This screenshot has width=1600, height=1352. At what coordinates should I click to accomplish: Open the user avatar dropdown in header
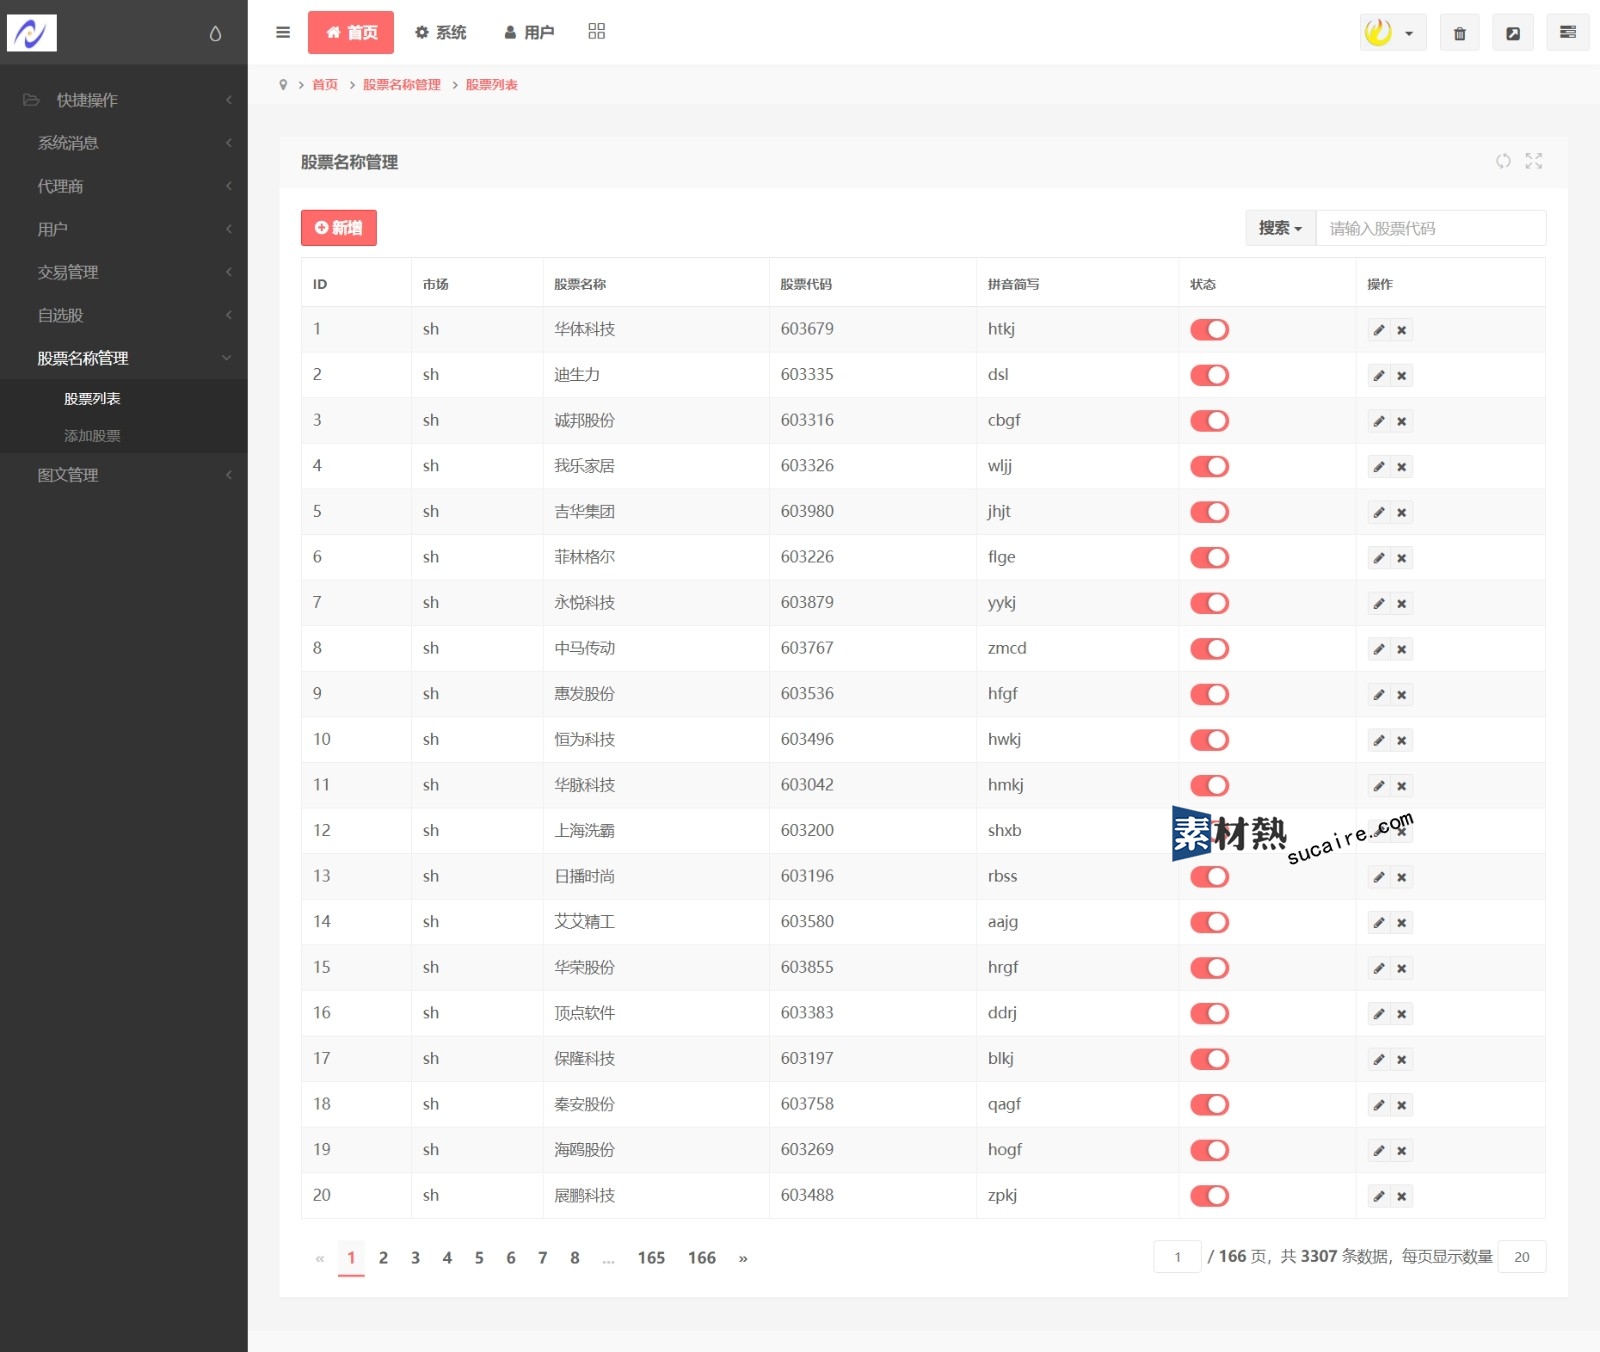click(x=1393, y=33)
